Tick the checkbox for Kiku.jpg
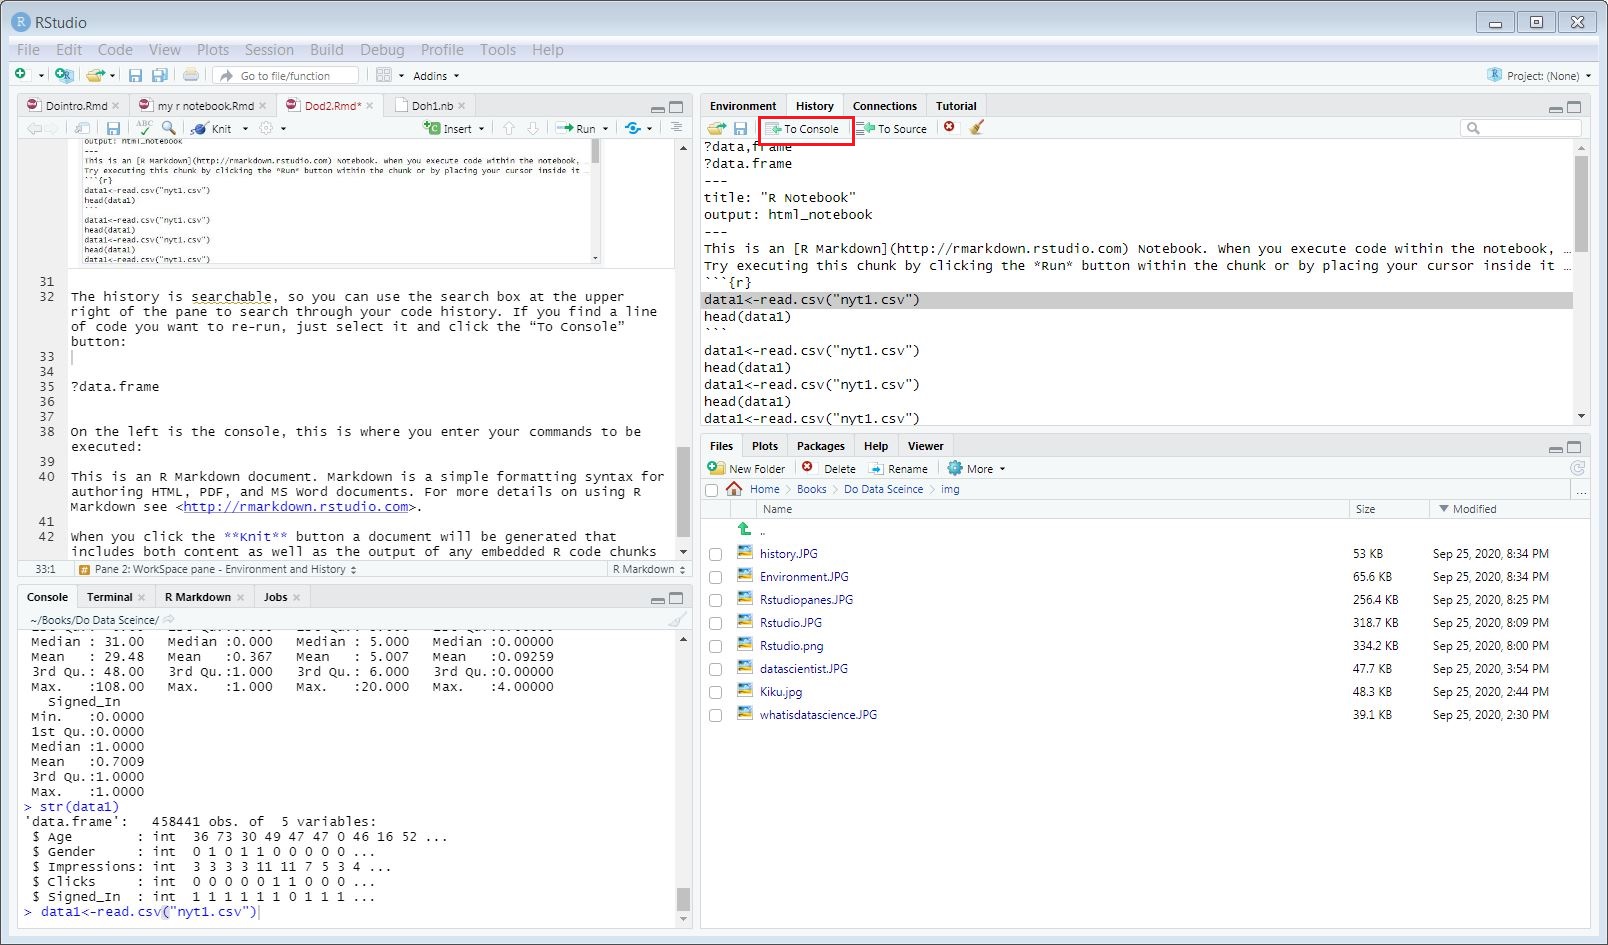1608x945 pixels. coord(715,692)
